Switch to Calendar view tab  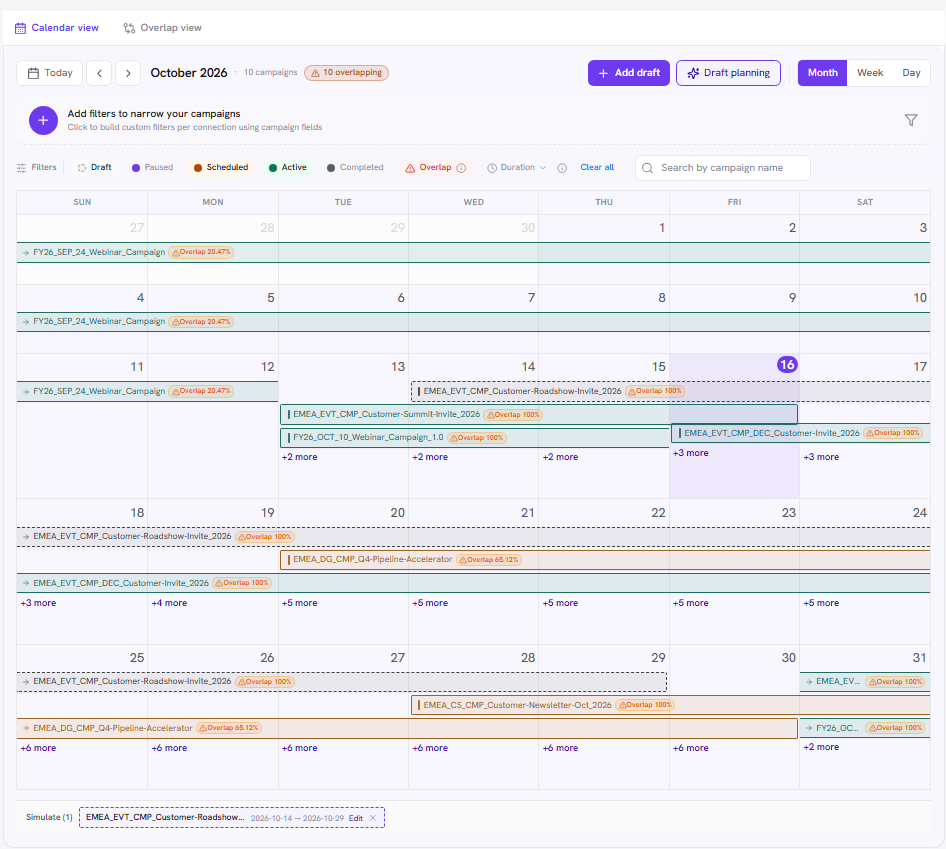tap(57, 28)
